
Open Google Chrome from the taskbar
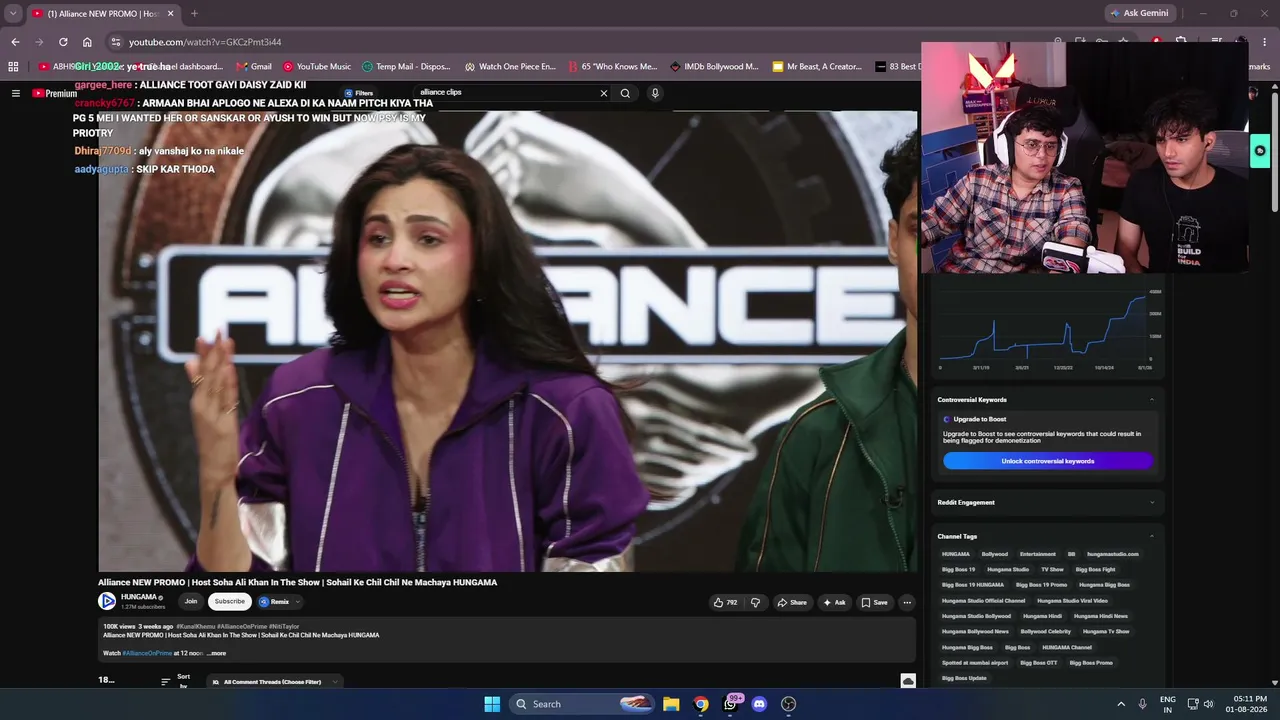tap(701, 704)
